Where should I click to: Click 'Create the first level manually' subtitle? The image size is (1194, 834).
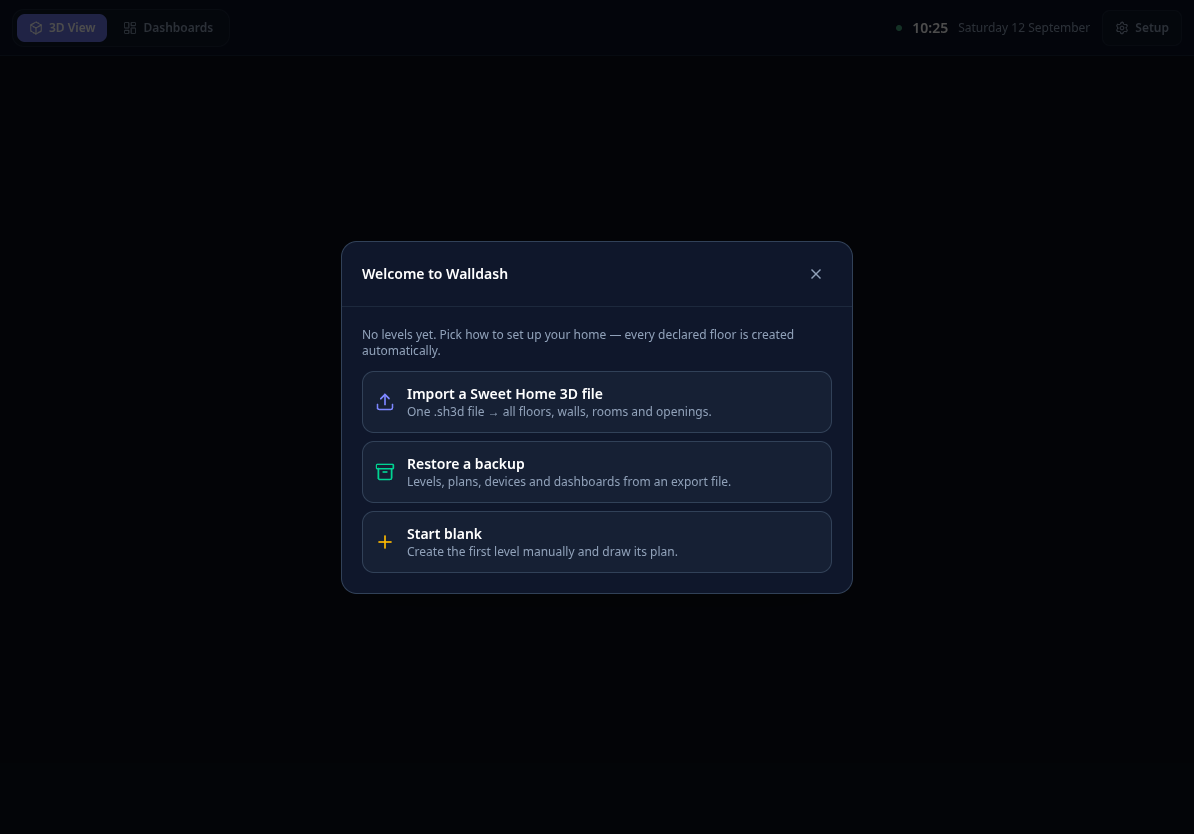(x=542, y=552)
